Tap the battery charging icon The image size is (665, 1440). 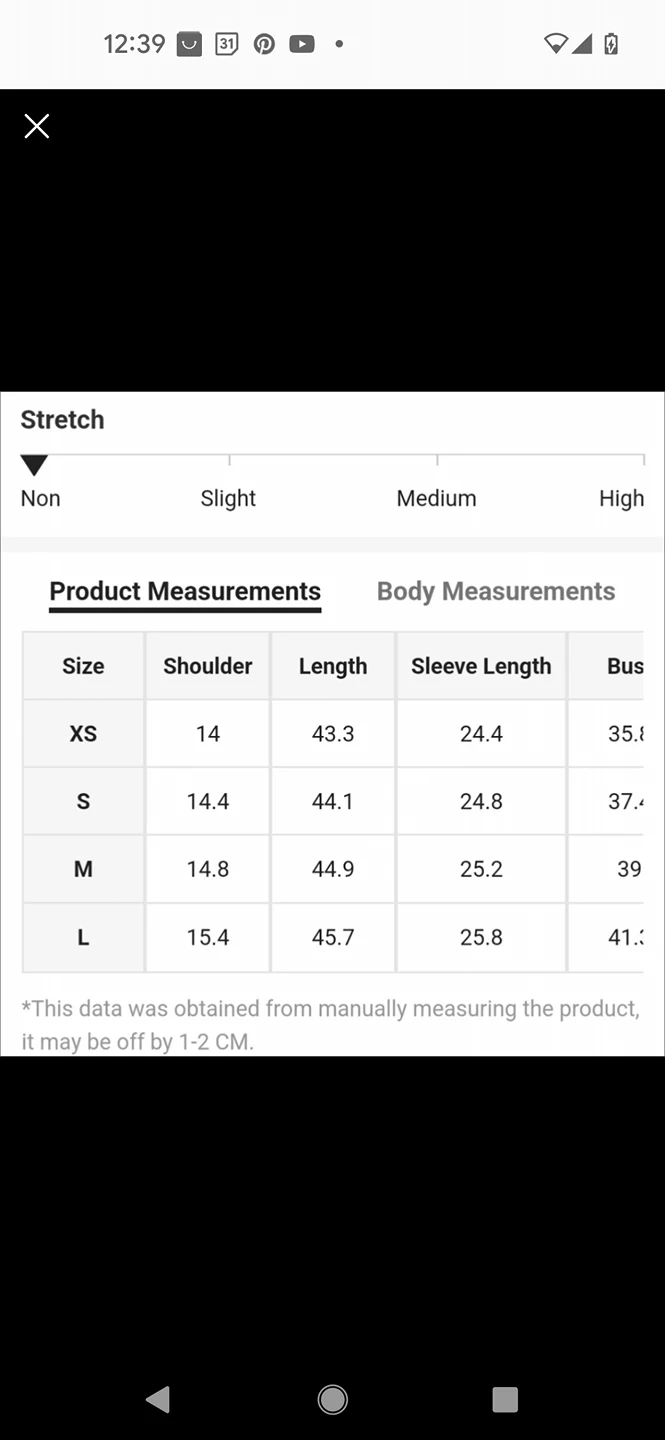pyautogui.click(x=611, y=44)
